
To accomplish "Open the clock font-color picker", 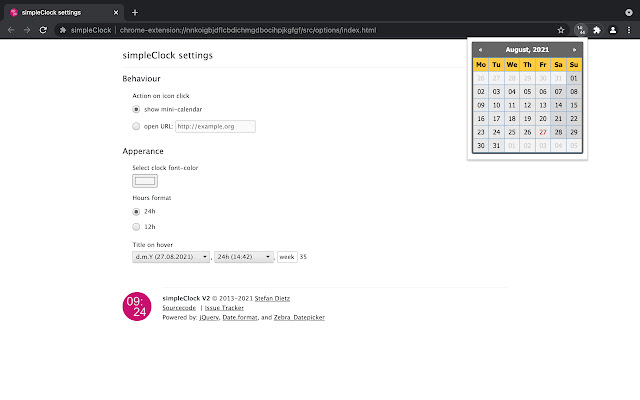I will (x=146, y=181).
